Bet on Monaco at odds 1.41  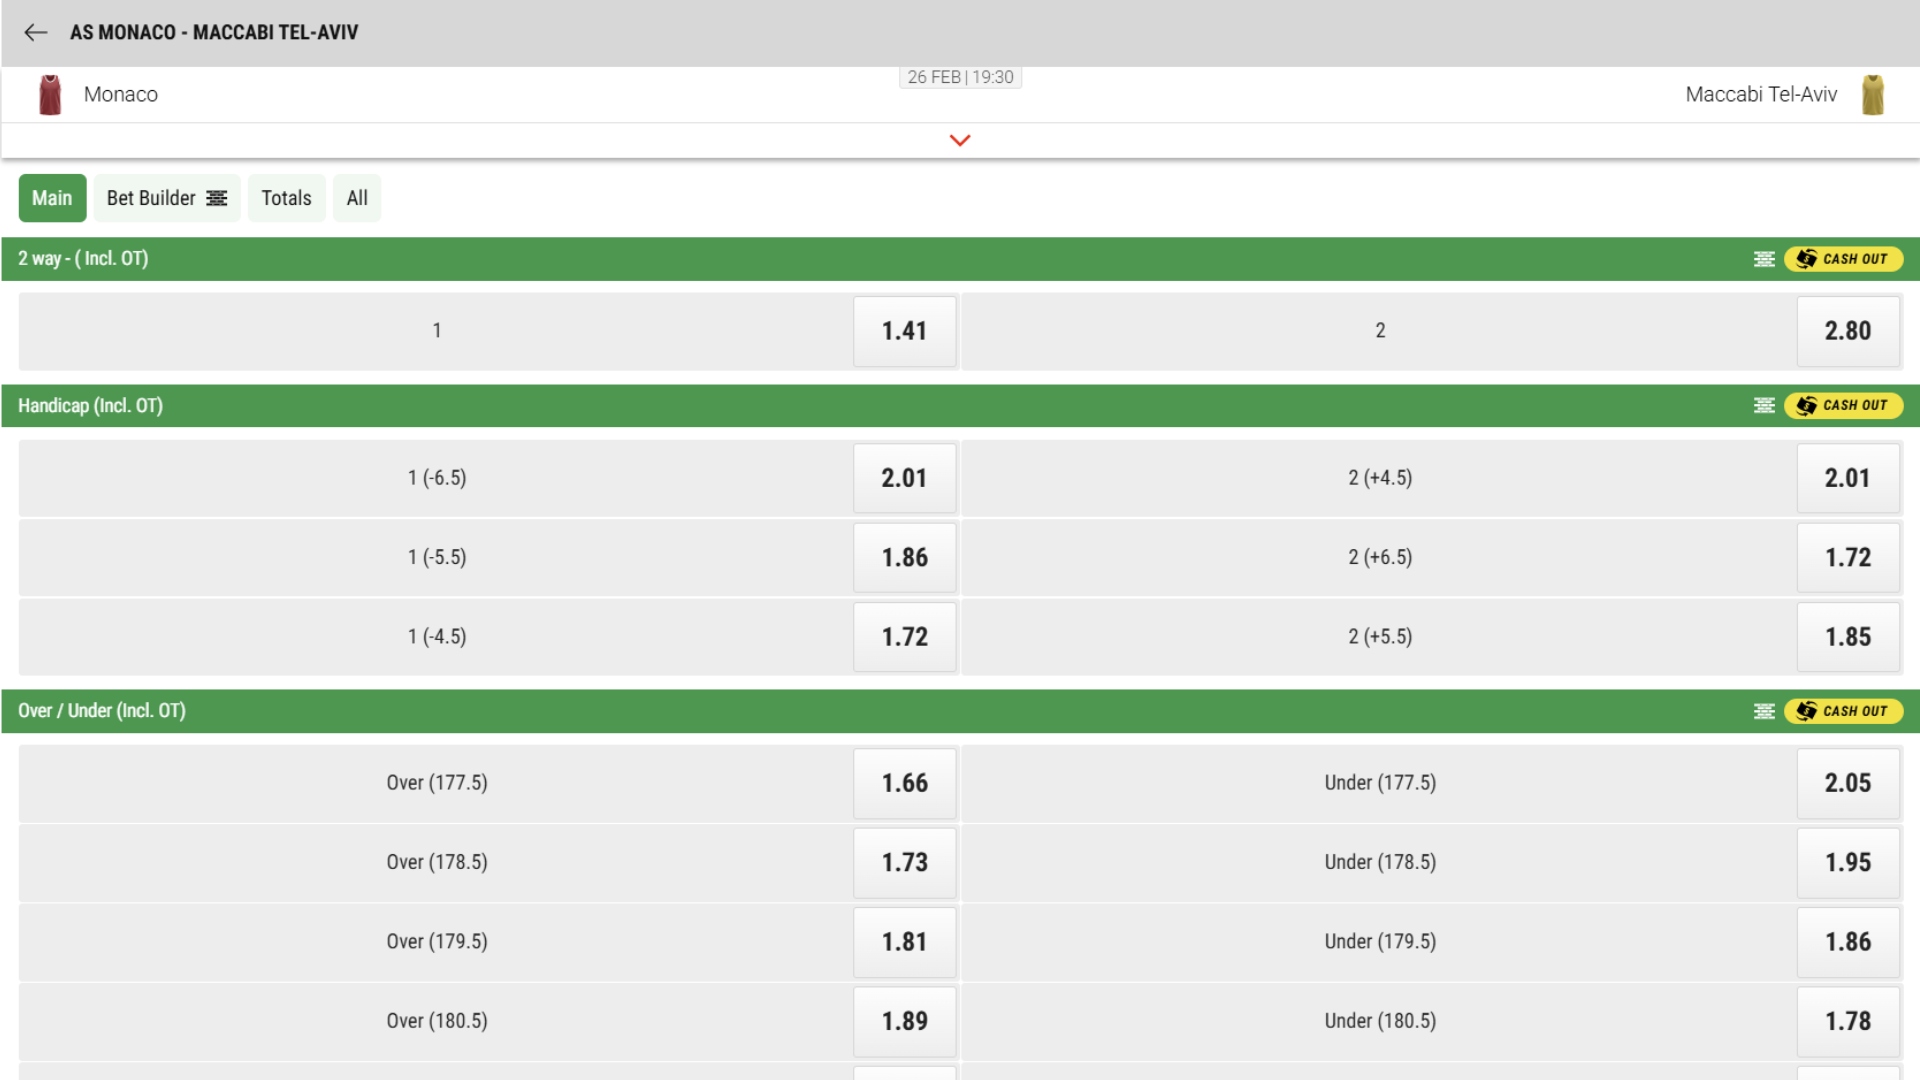[904, 331]
